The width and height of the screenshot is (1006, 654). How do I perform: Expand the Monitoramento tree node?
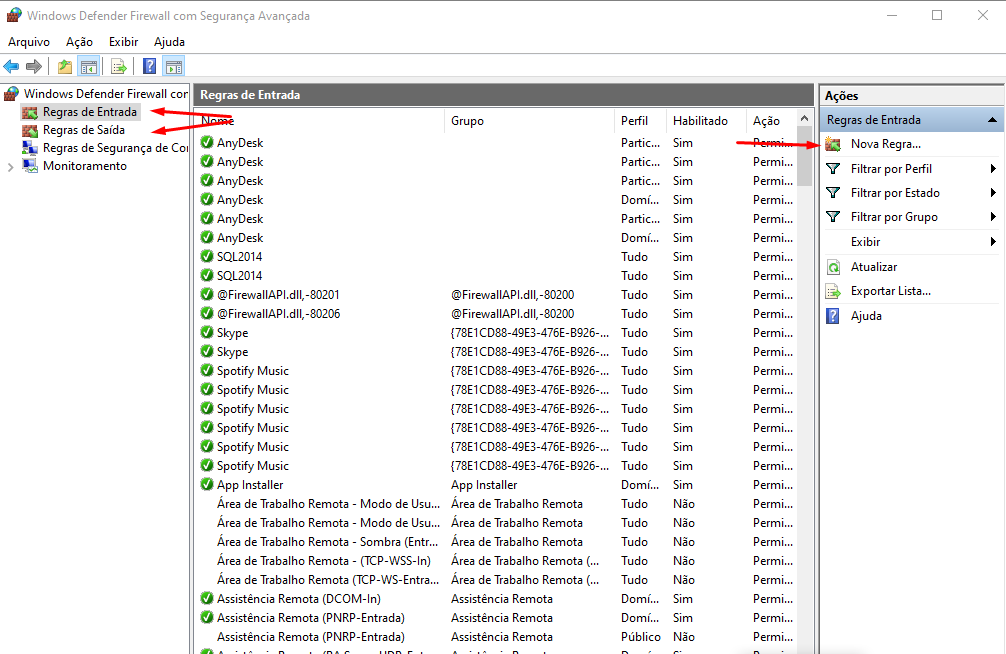[x=10, y=167]
